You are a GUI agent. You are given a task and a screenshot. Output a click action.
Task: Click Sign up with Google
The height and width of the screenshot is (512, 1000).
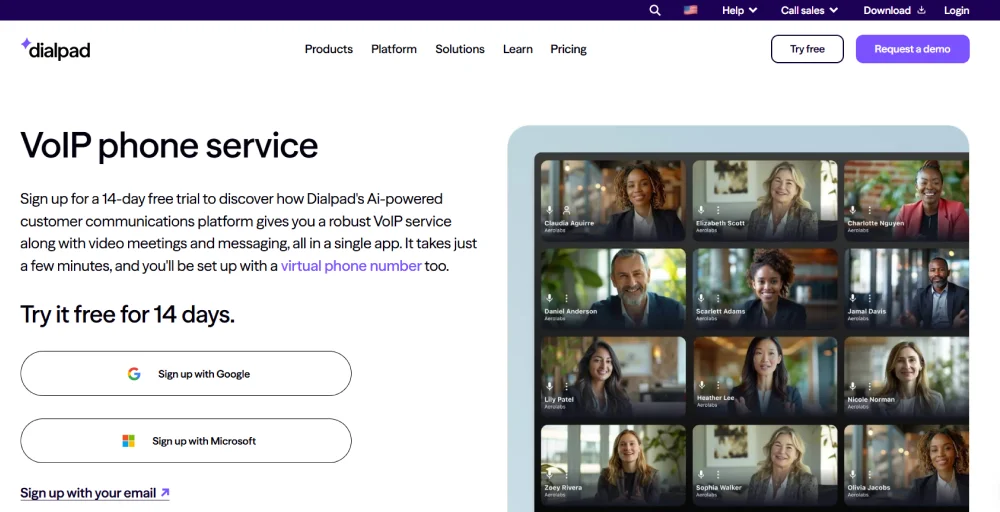pos(186,374)
